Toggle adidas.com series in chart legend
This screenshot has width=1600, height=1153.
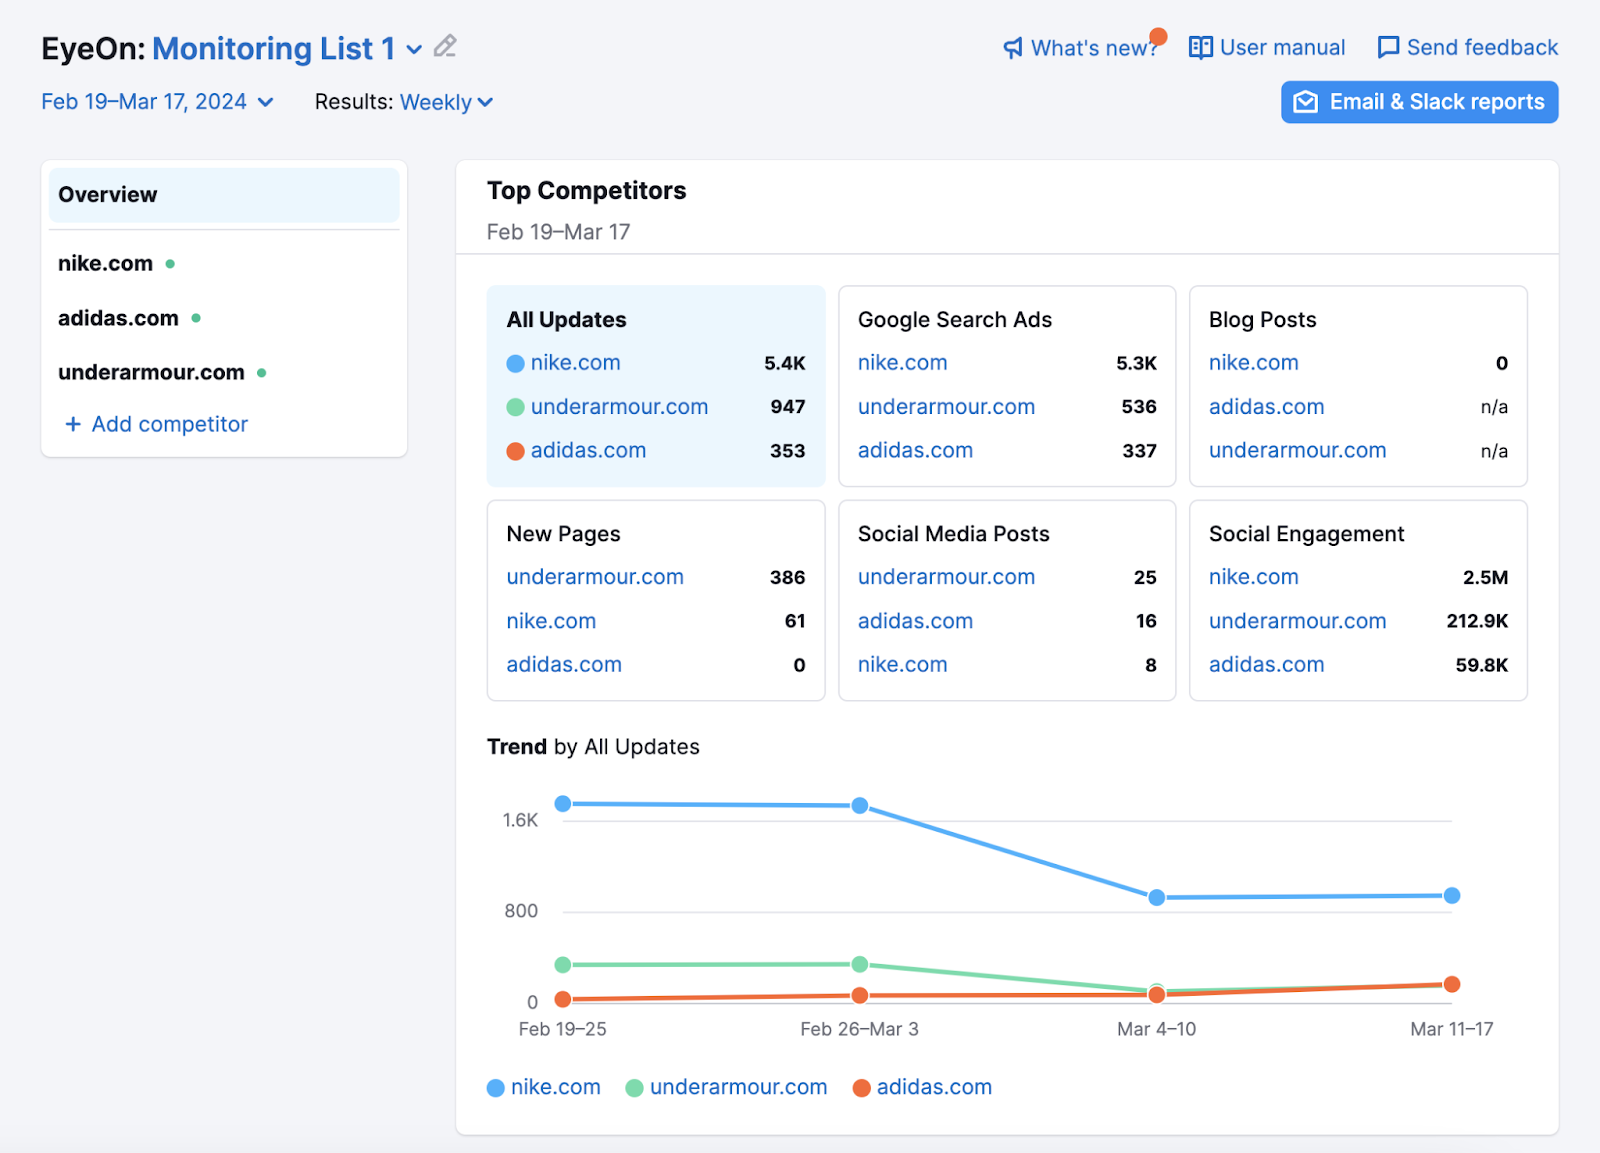(934, 1087)
